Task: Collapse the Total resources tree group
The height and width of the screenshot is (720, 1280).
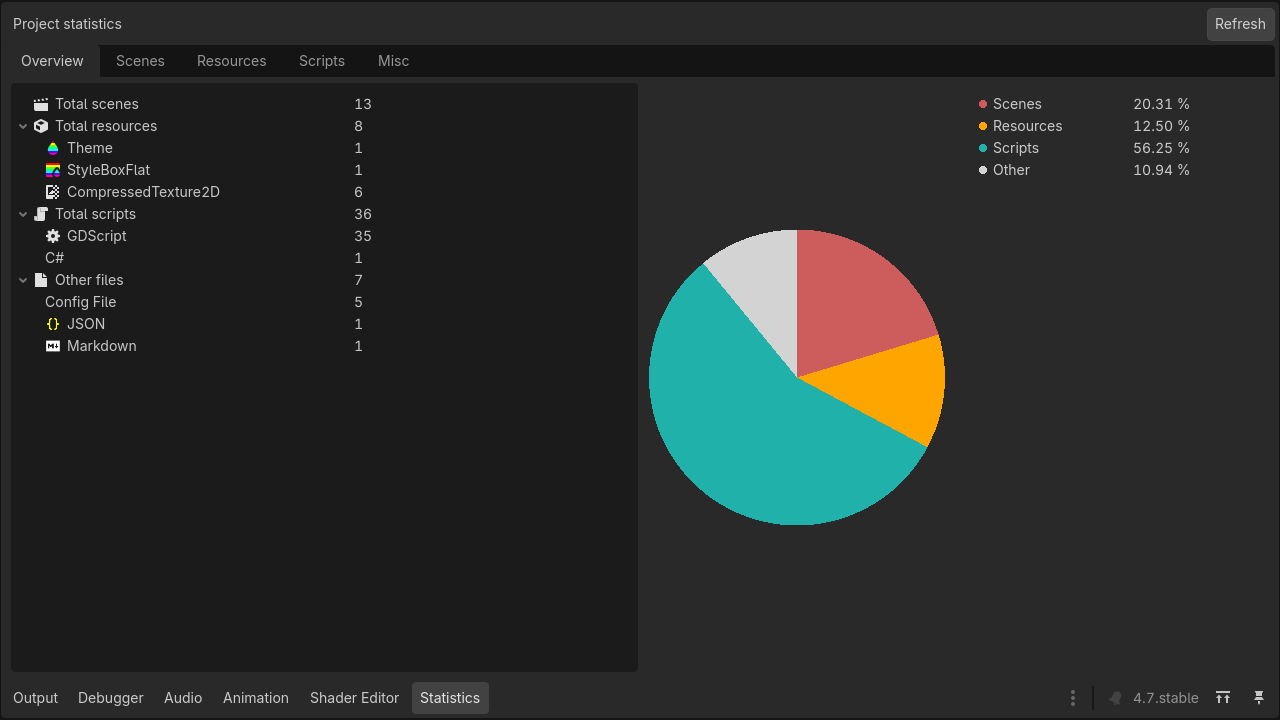Action: tap(23, 126)
